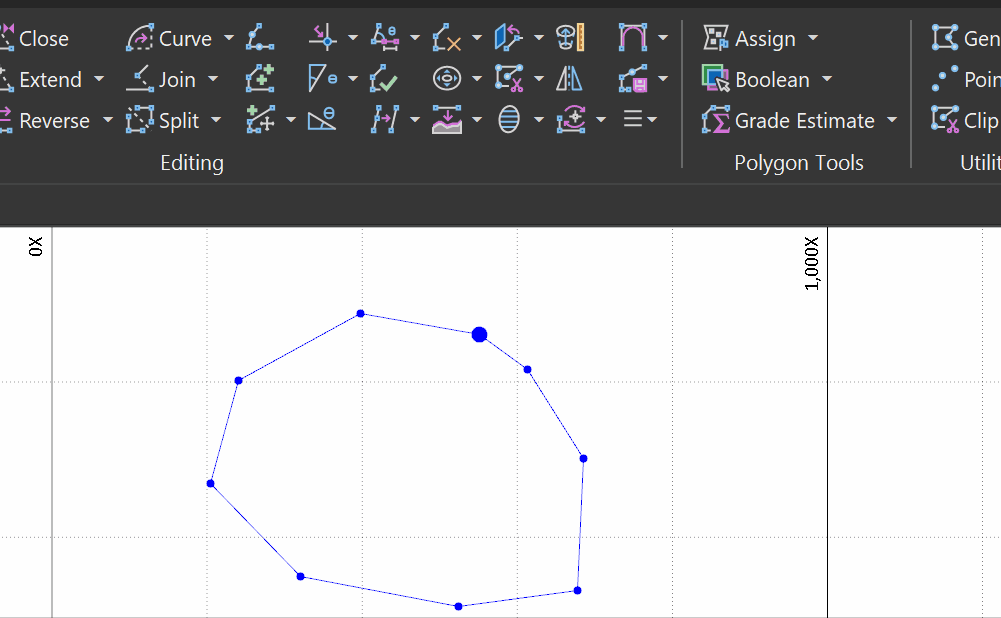This screenshot has height=618, width=1001.
Task: Open dropdown beside blue plane rotate icon
Action: click(539, 38)
